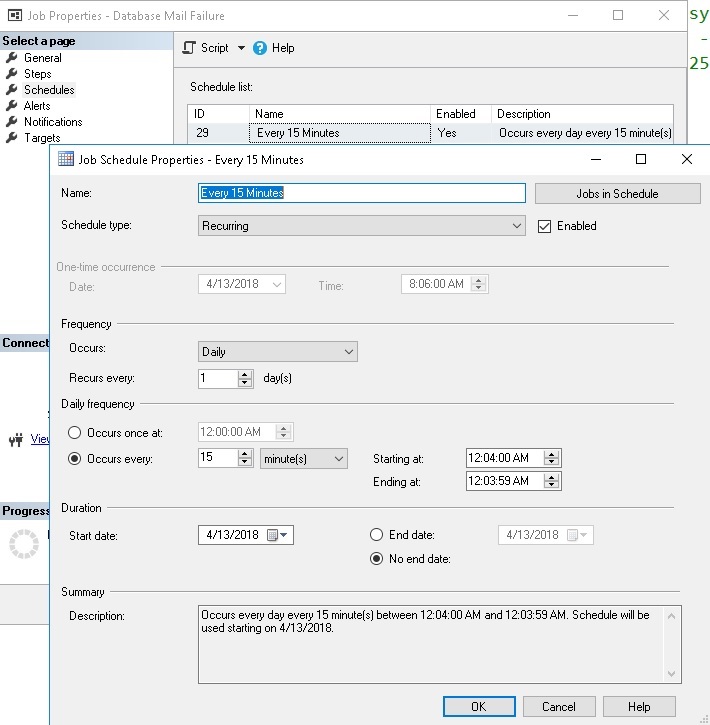Screen dimensions: 710x725
Task: Click the Ending at time field
Action: tap(505, 481)
